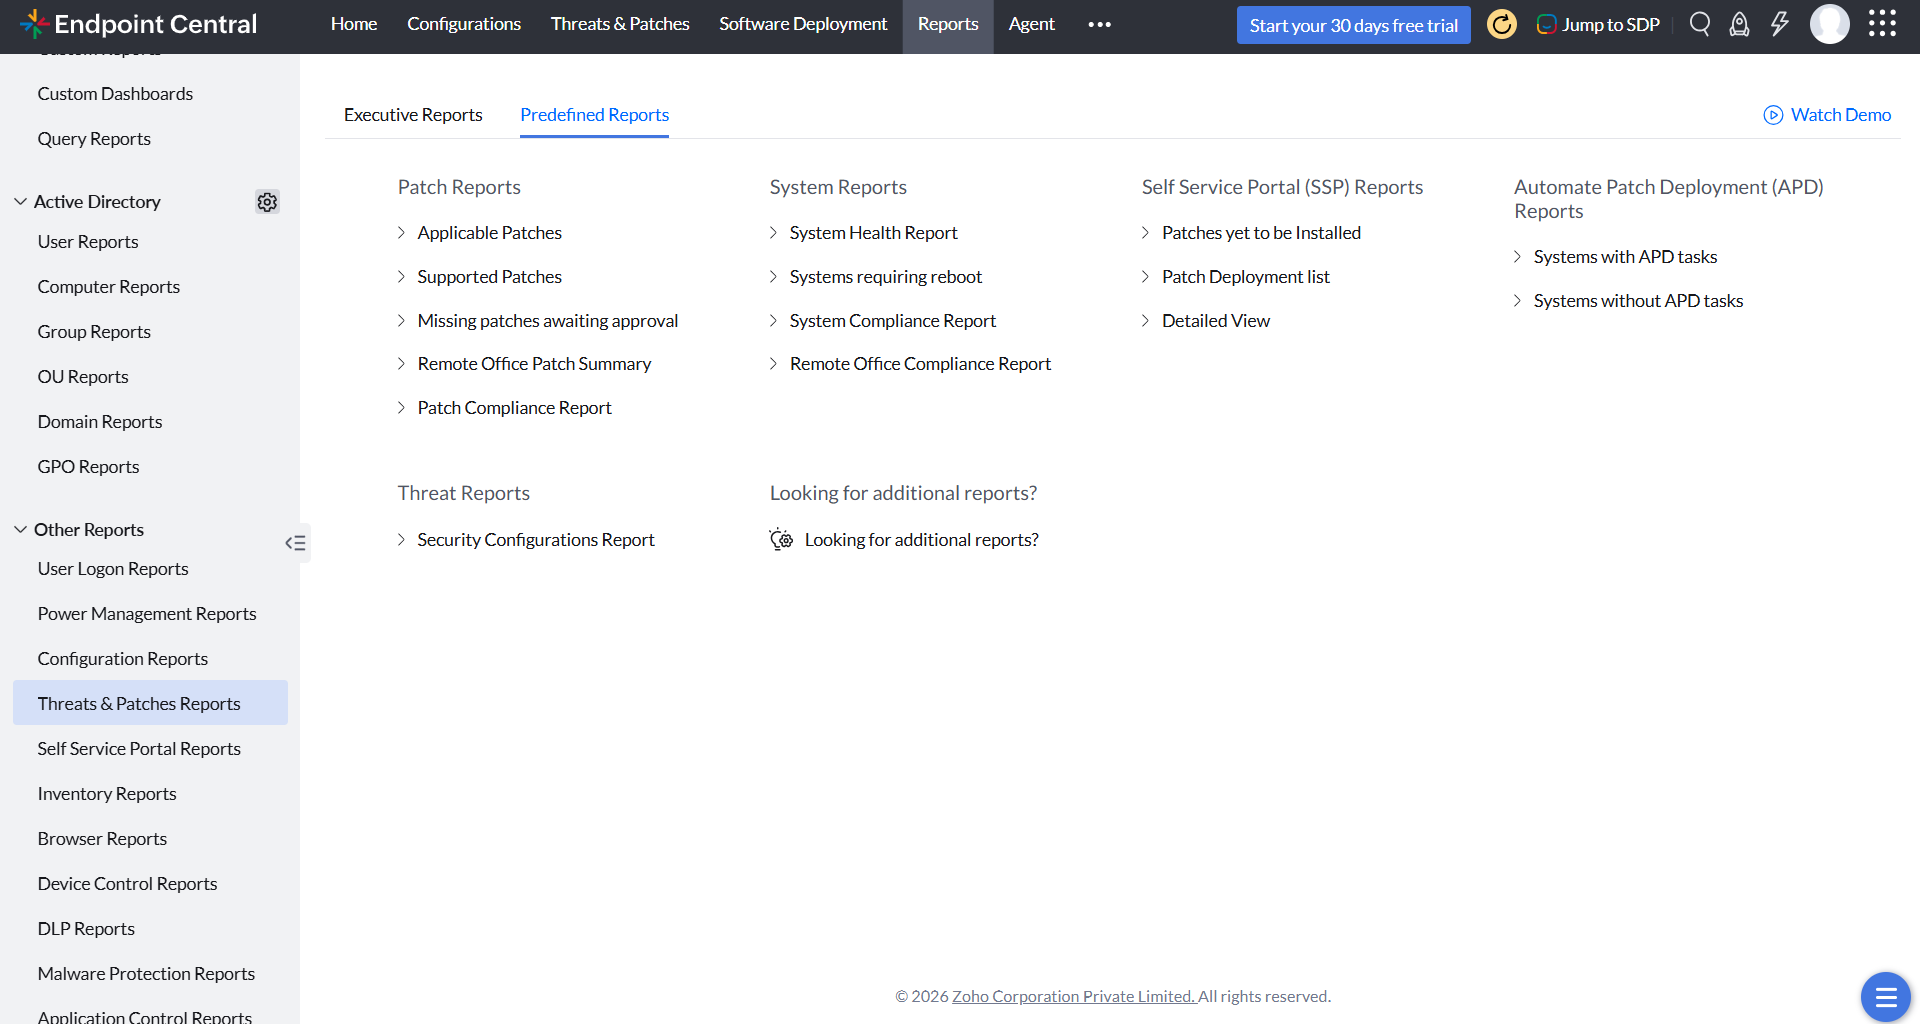The image size is (1920, 1024).
Task: Open the Active Directory settings gear
Action: coord(267,202)
